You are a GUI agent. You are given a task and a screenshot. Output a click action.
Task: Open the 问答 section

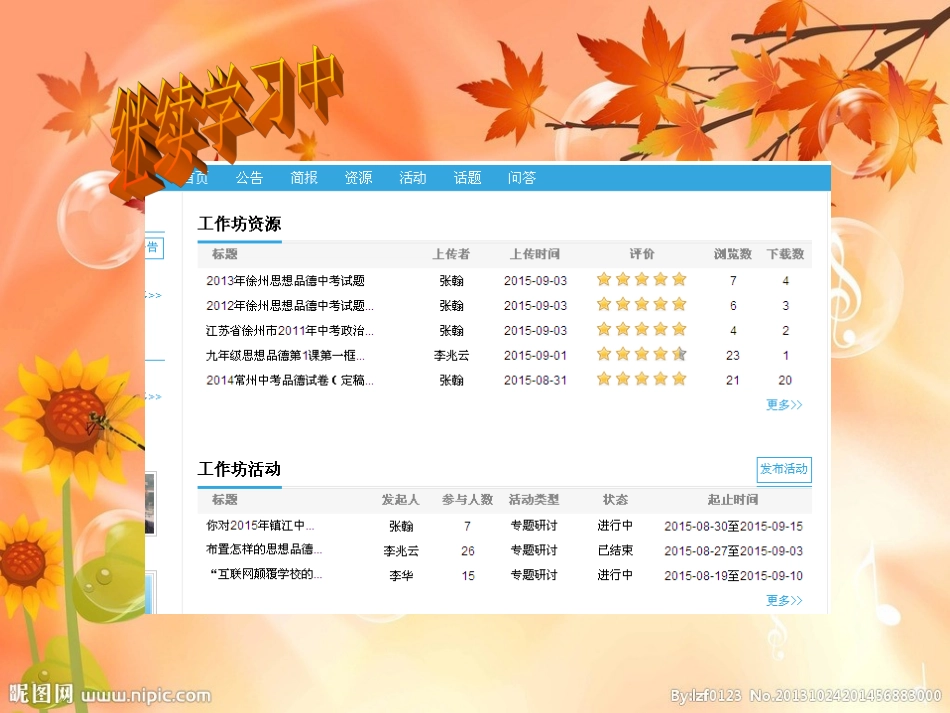point(522,177)
